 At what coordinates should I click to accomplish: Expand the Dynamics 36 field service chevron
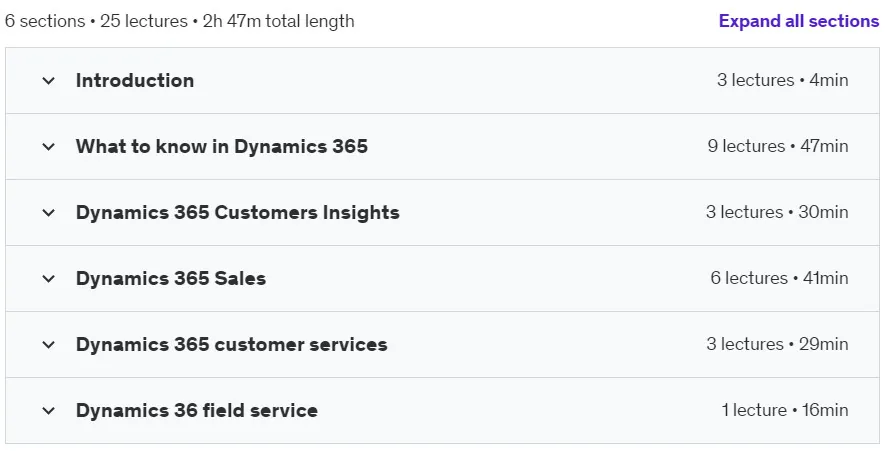pos(49,411)
